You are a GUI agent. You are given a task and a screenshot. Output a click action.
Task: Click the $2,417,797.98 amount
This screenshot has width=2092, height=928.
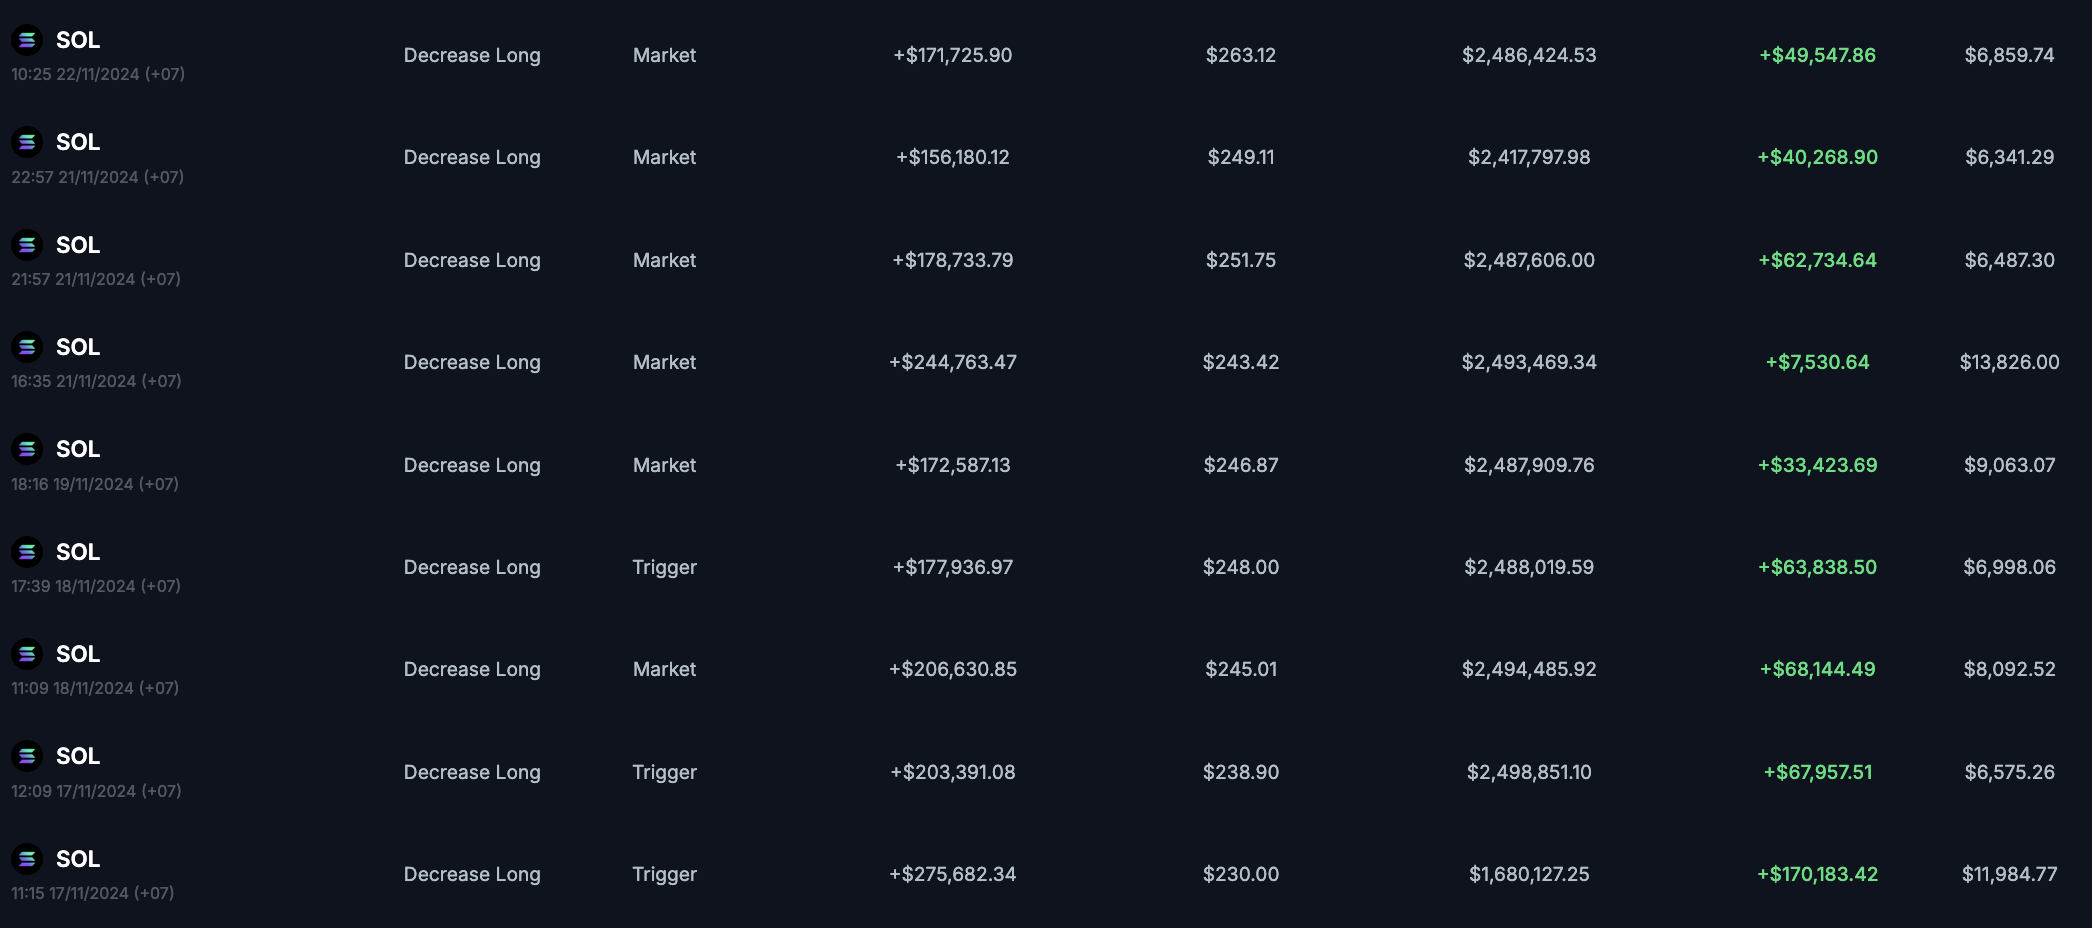[x=1529, y=157]
